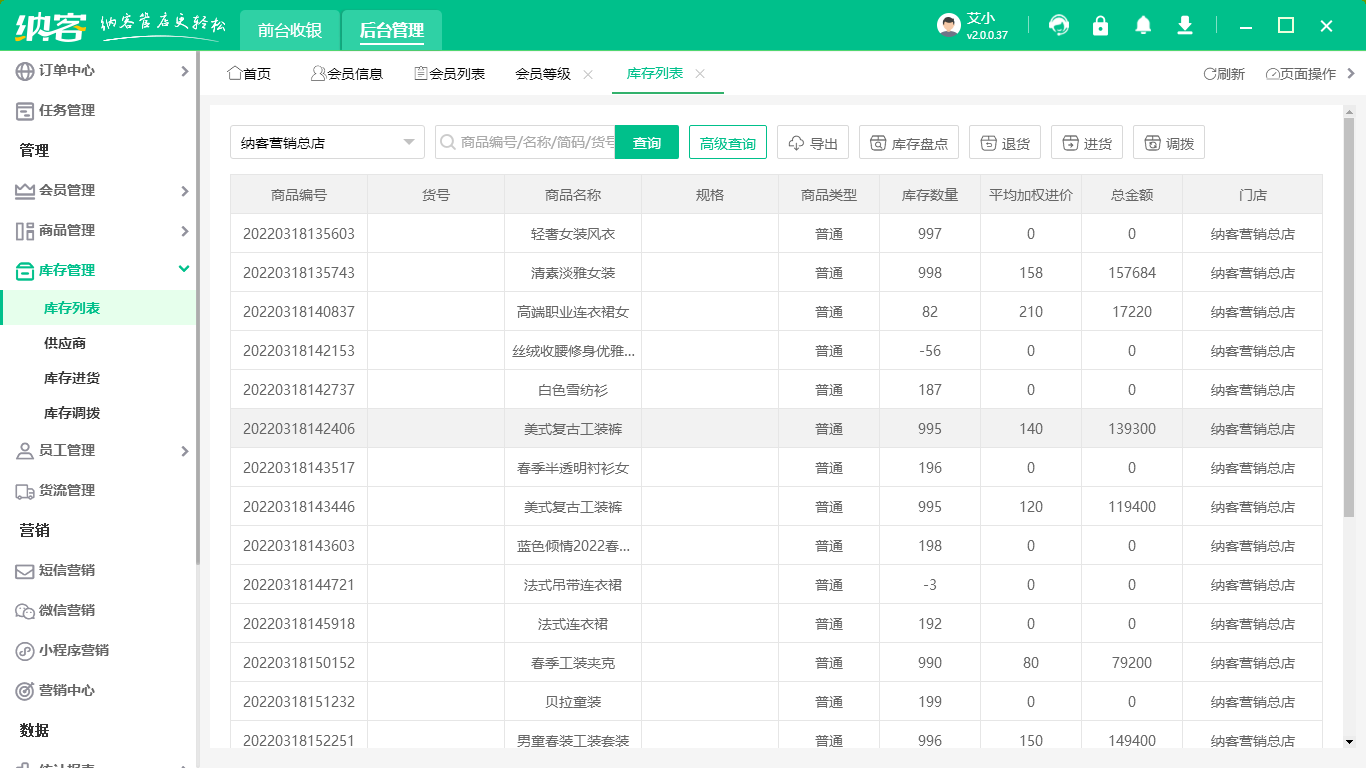Collapse 库存管理 submenu chevron
This screenshot has height=768, width=1366.
184,269
